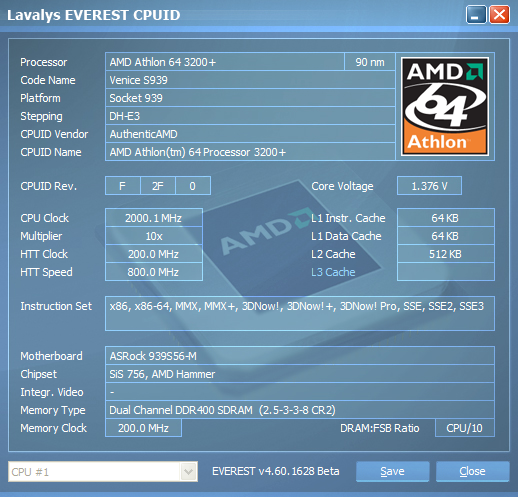This screenshot has width=518, height=497.
Task: Minimize the EVEREST CPUID window
Action: (x=476, y=15)
